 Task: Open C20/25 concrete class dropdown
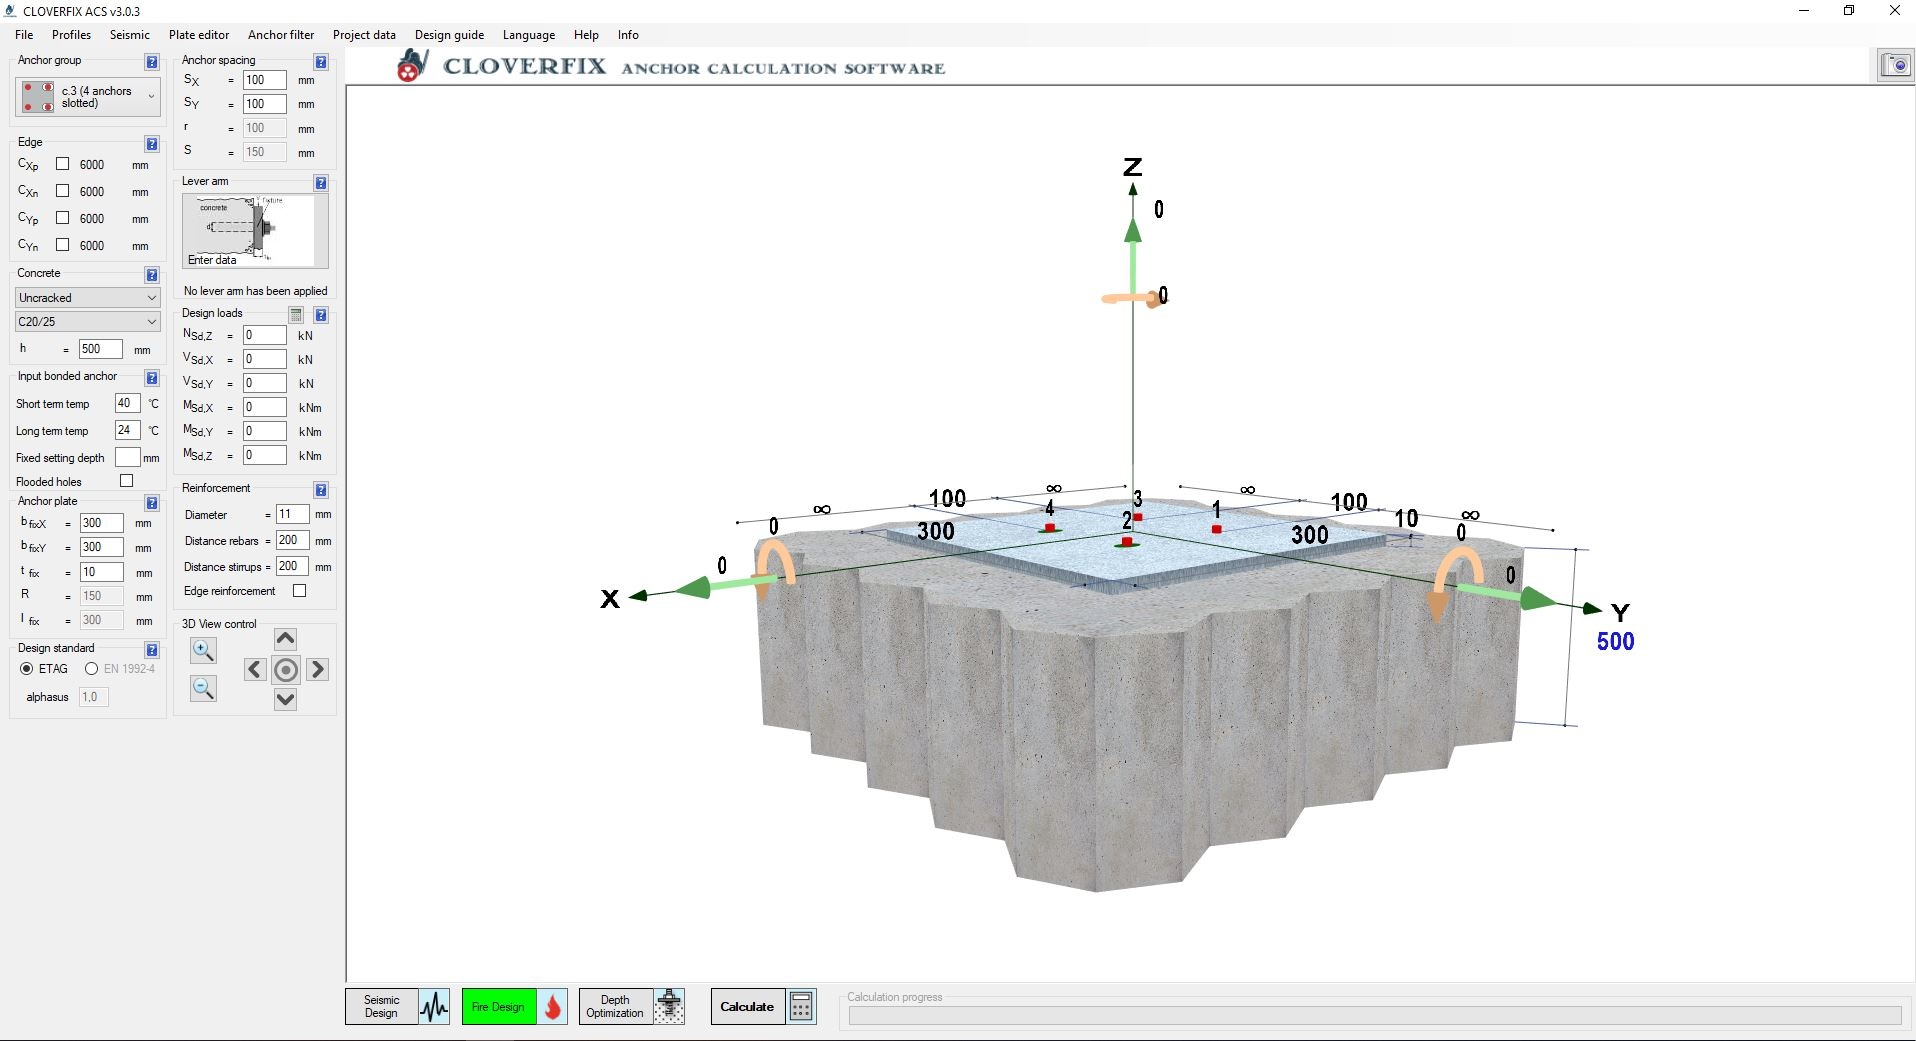pyautogui.click(x=88, y=322)
